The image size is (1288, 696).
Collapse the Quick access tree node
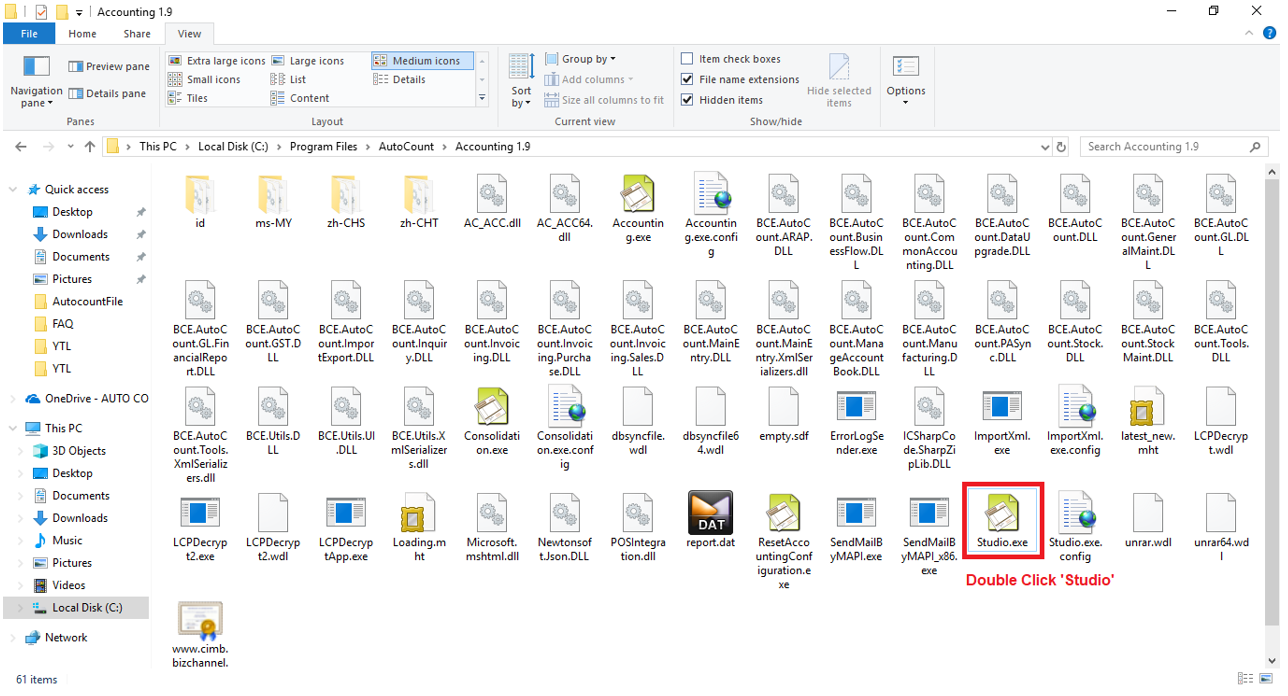pyautogui.click(x=13, y=189)
